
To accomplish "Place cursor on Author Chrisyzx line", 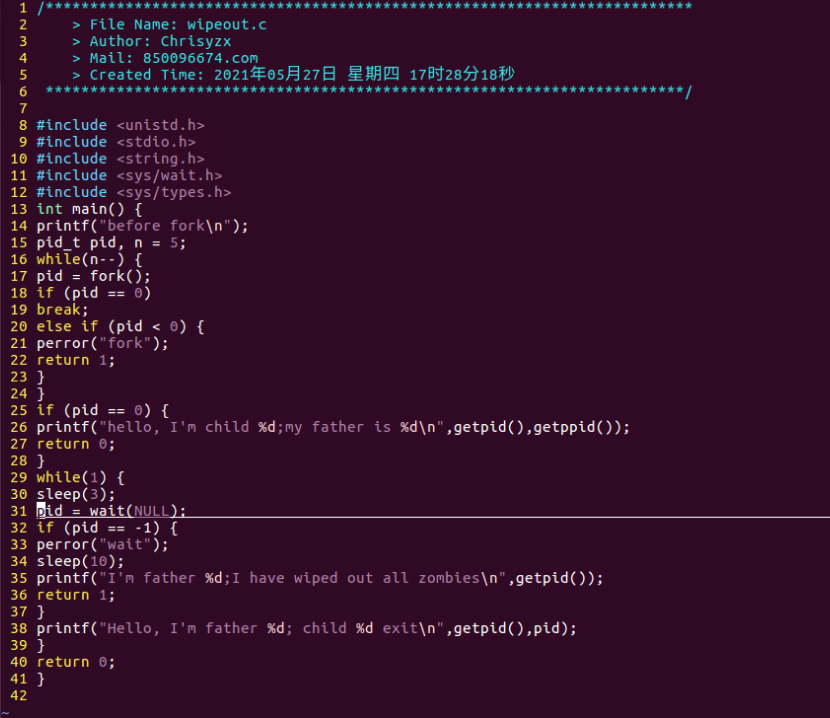I will (x=151, y=41).
